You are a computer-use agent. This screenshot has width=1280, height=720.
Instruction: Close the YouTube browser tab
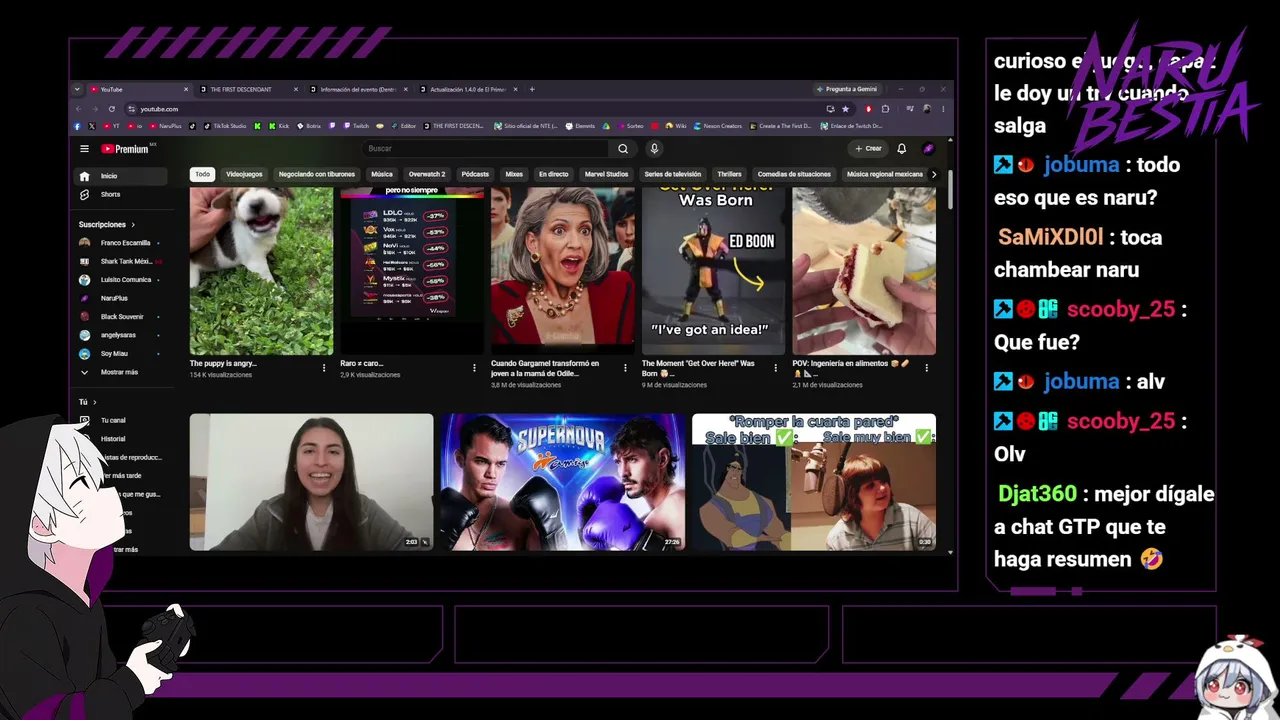186,89
